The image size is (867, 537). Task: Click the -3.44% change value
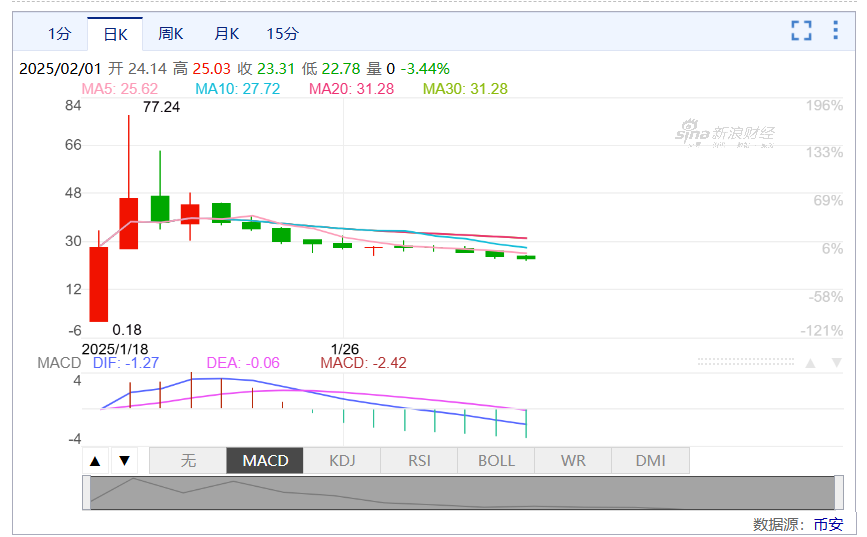[425, 69]
